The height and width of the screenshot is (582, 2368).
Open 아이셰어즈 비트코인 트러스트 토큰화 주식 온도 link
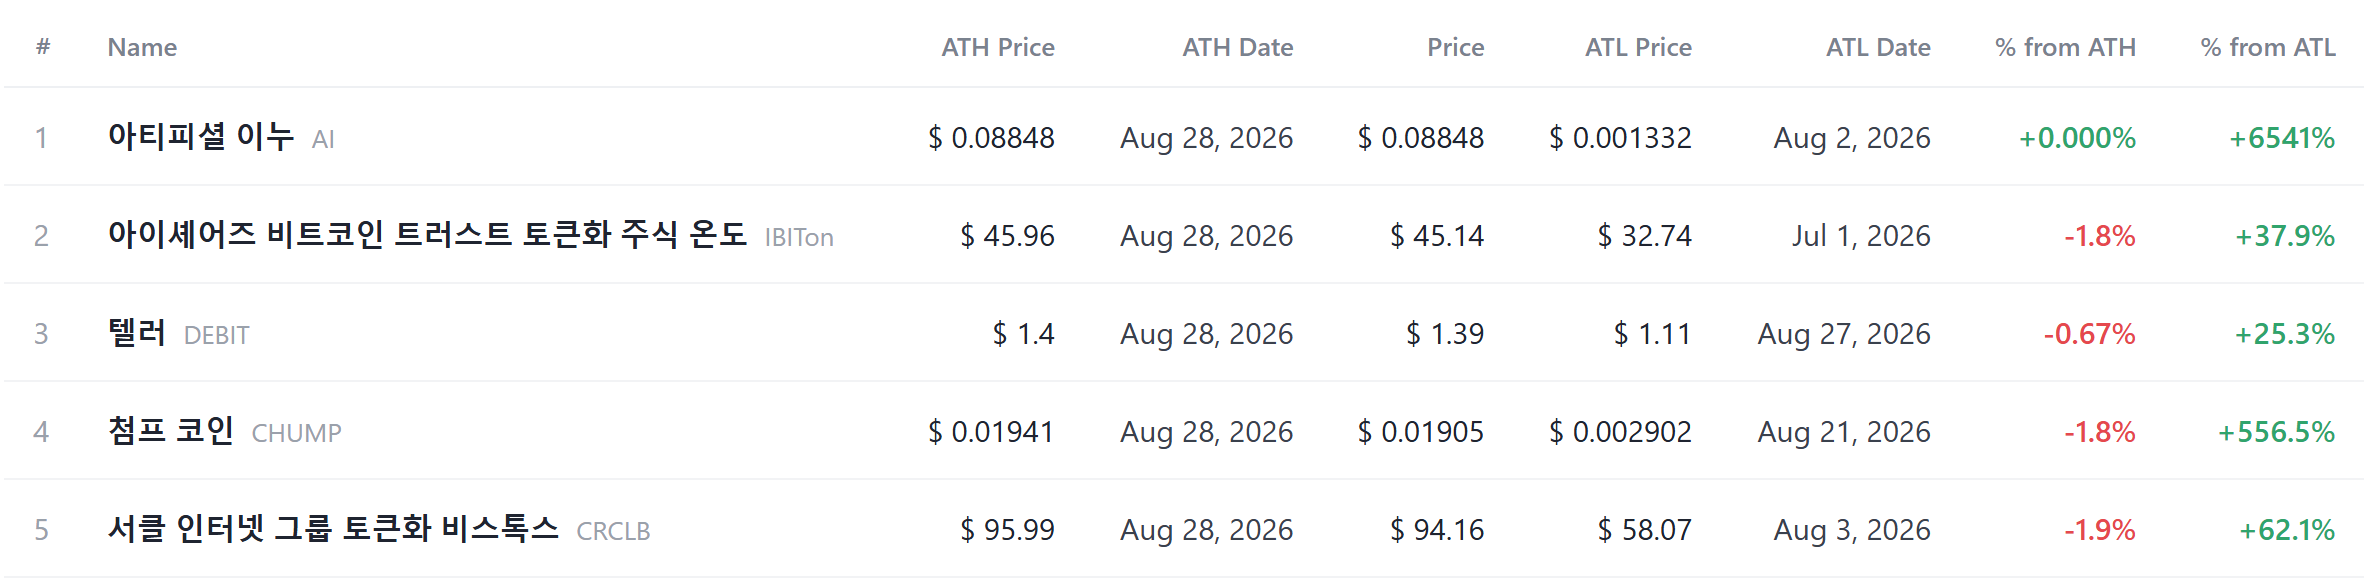427,234
